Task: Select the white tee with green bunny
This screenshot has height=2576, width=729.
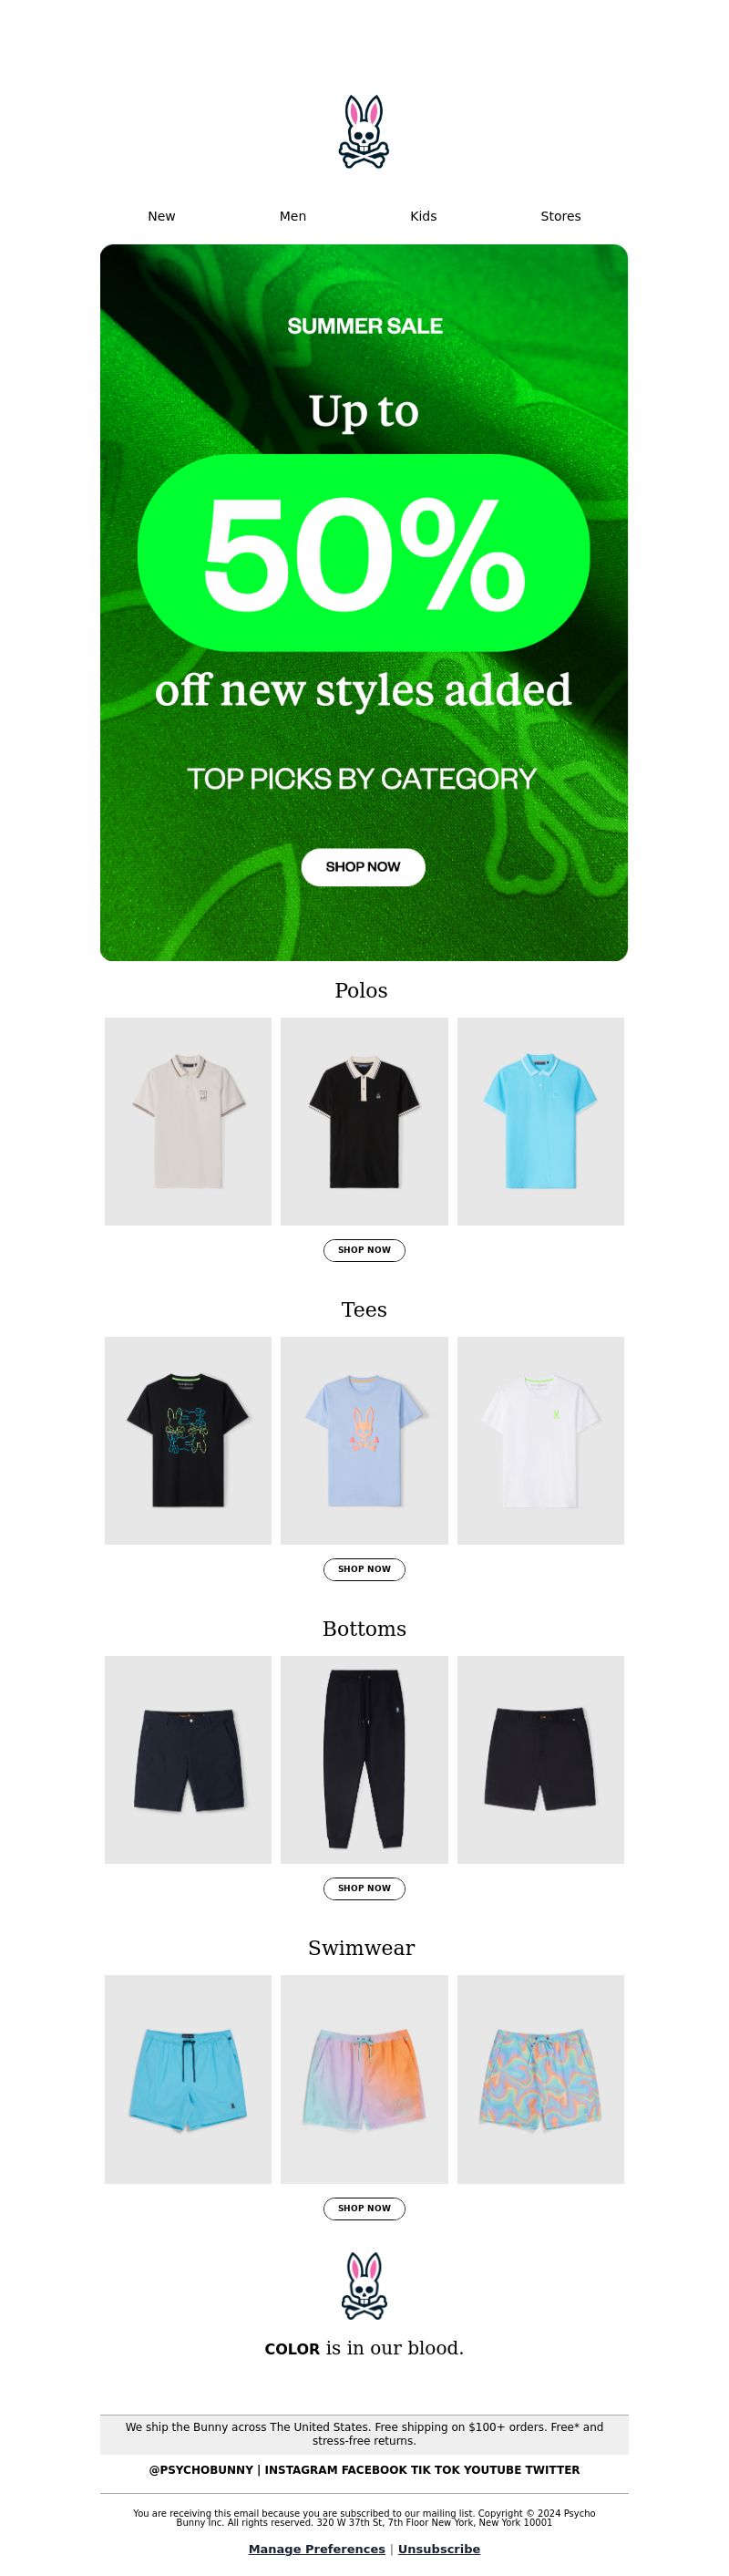Action: click(540, 1440)
